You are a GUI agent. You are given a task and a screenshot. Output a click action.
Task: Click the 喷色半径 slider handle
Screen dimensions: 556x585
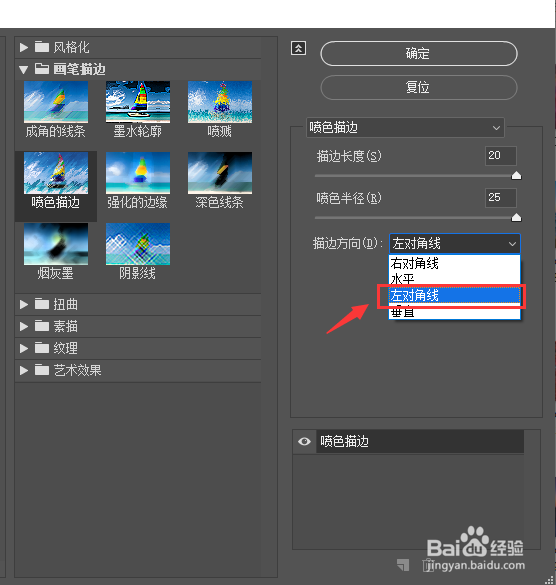coord(516,217)
